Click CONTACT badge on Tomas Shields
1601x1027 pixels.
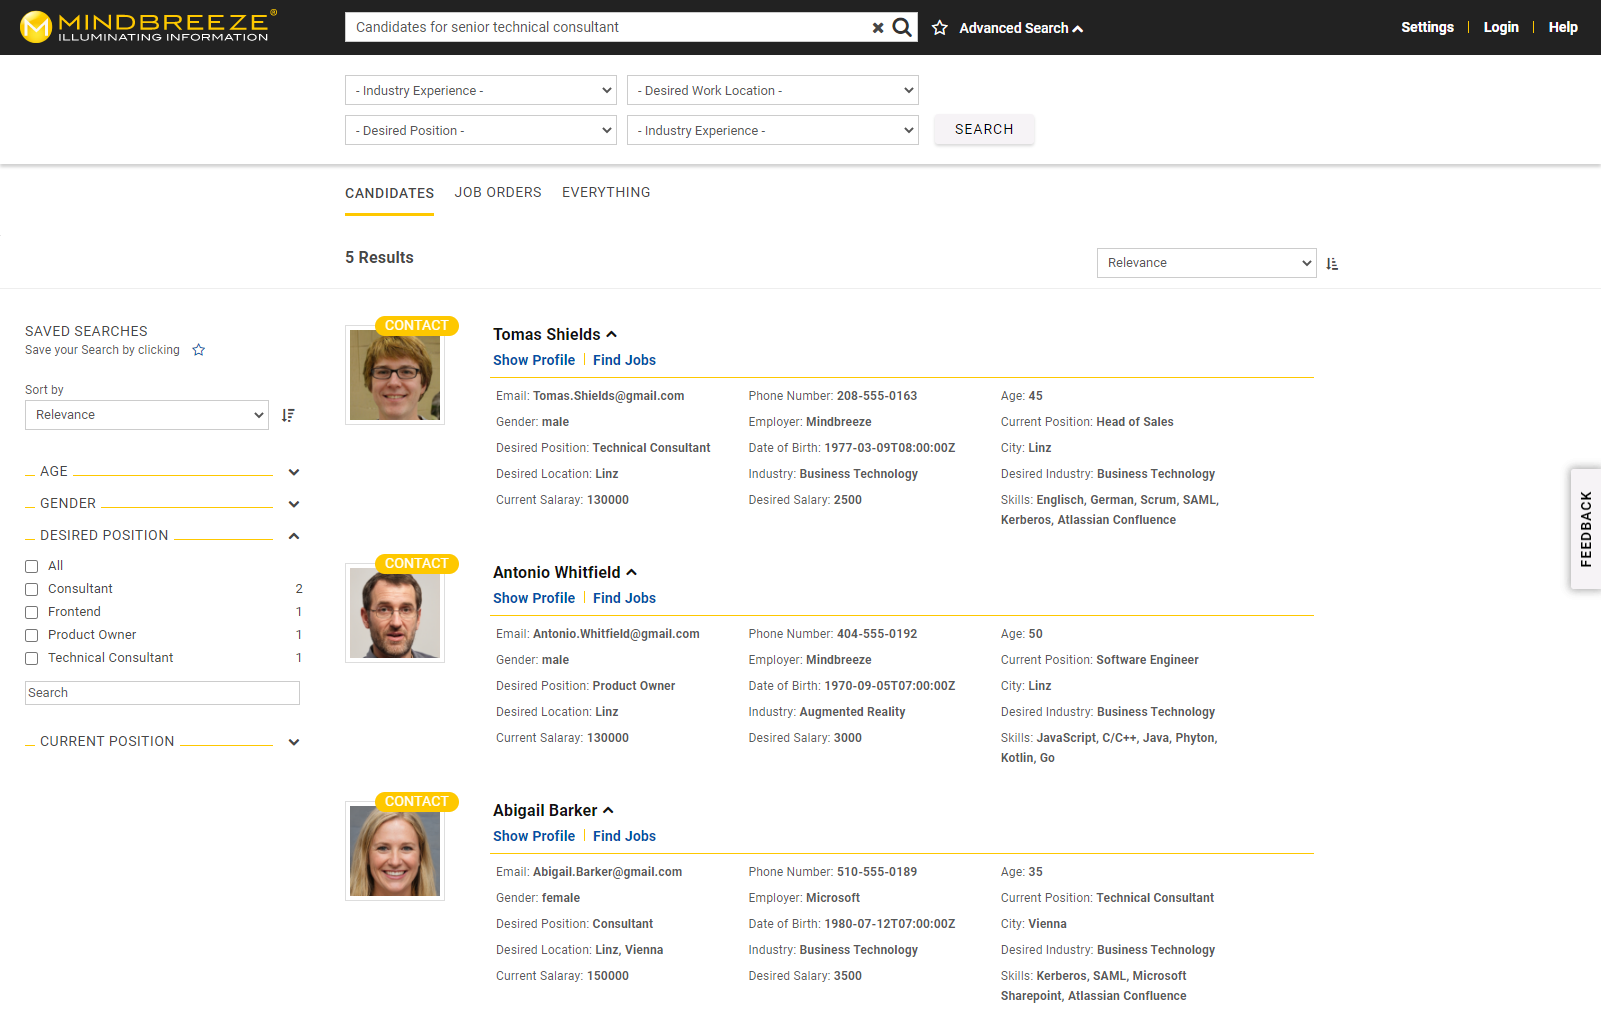(417, 326)
